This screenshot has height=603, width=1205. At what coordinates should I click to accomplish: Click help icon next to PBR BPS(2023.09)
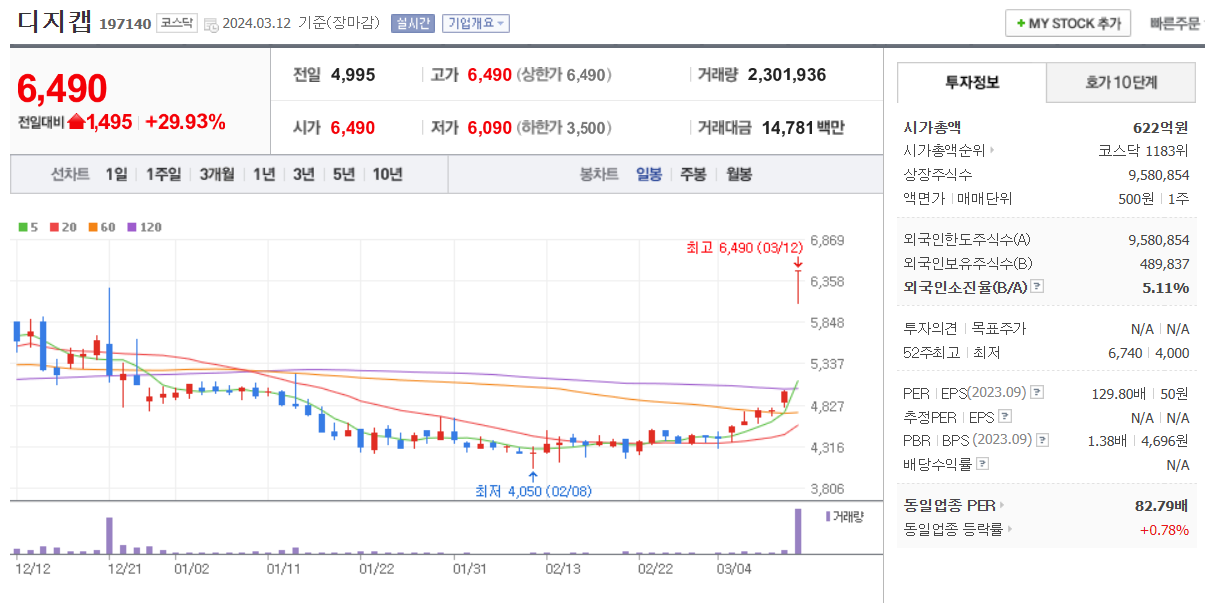pos(1042,440)
